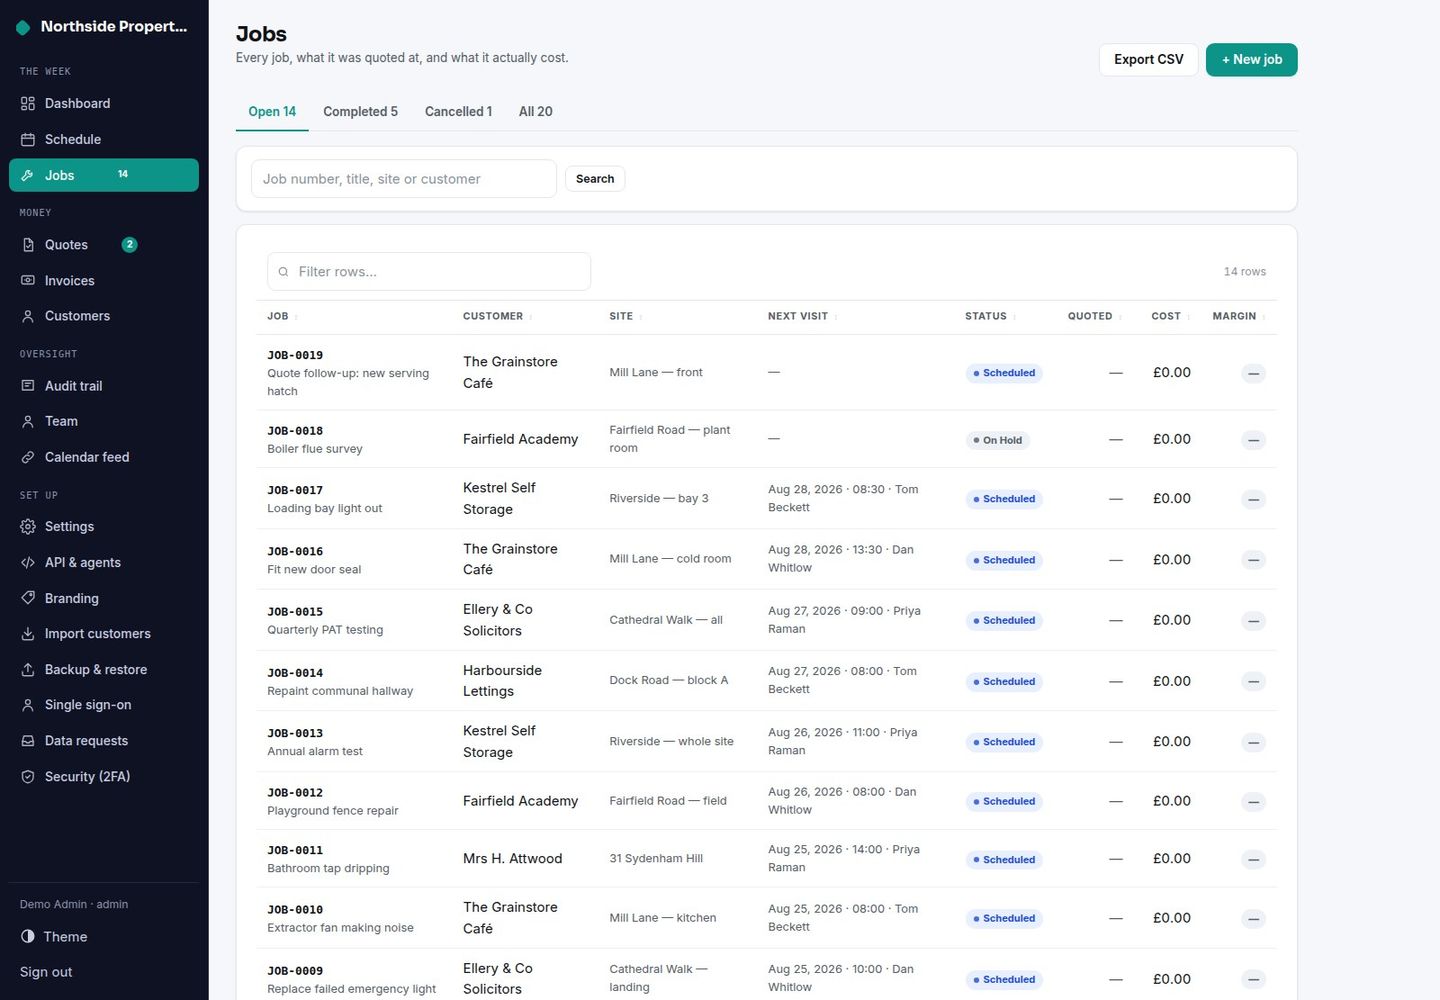Click the job number search field

tap(404, 179)
